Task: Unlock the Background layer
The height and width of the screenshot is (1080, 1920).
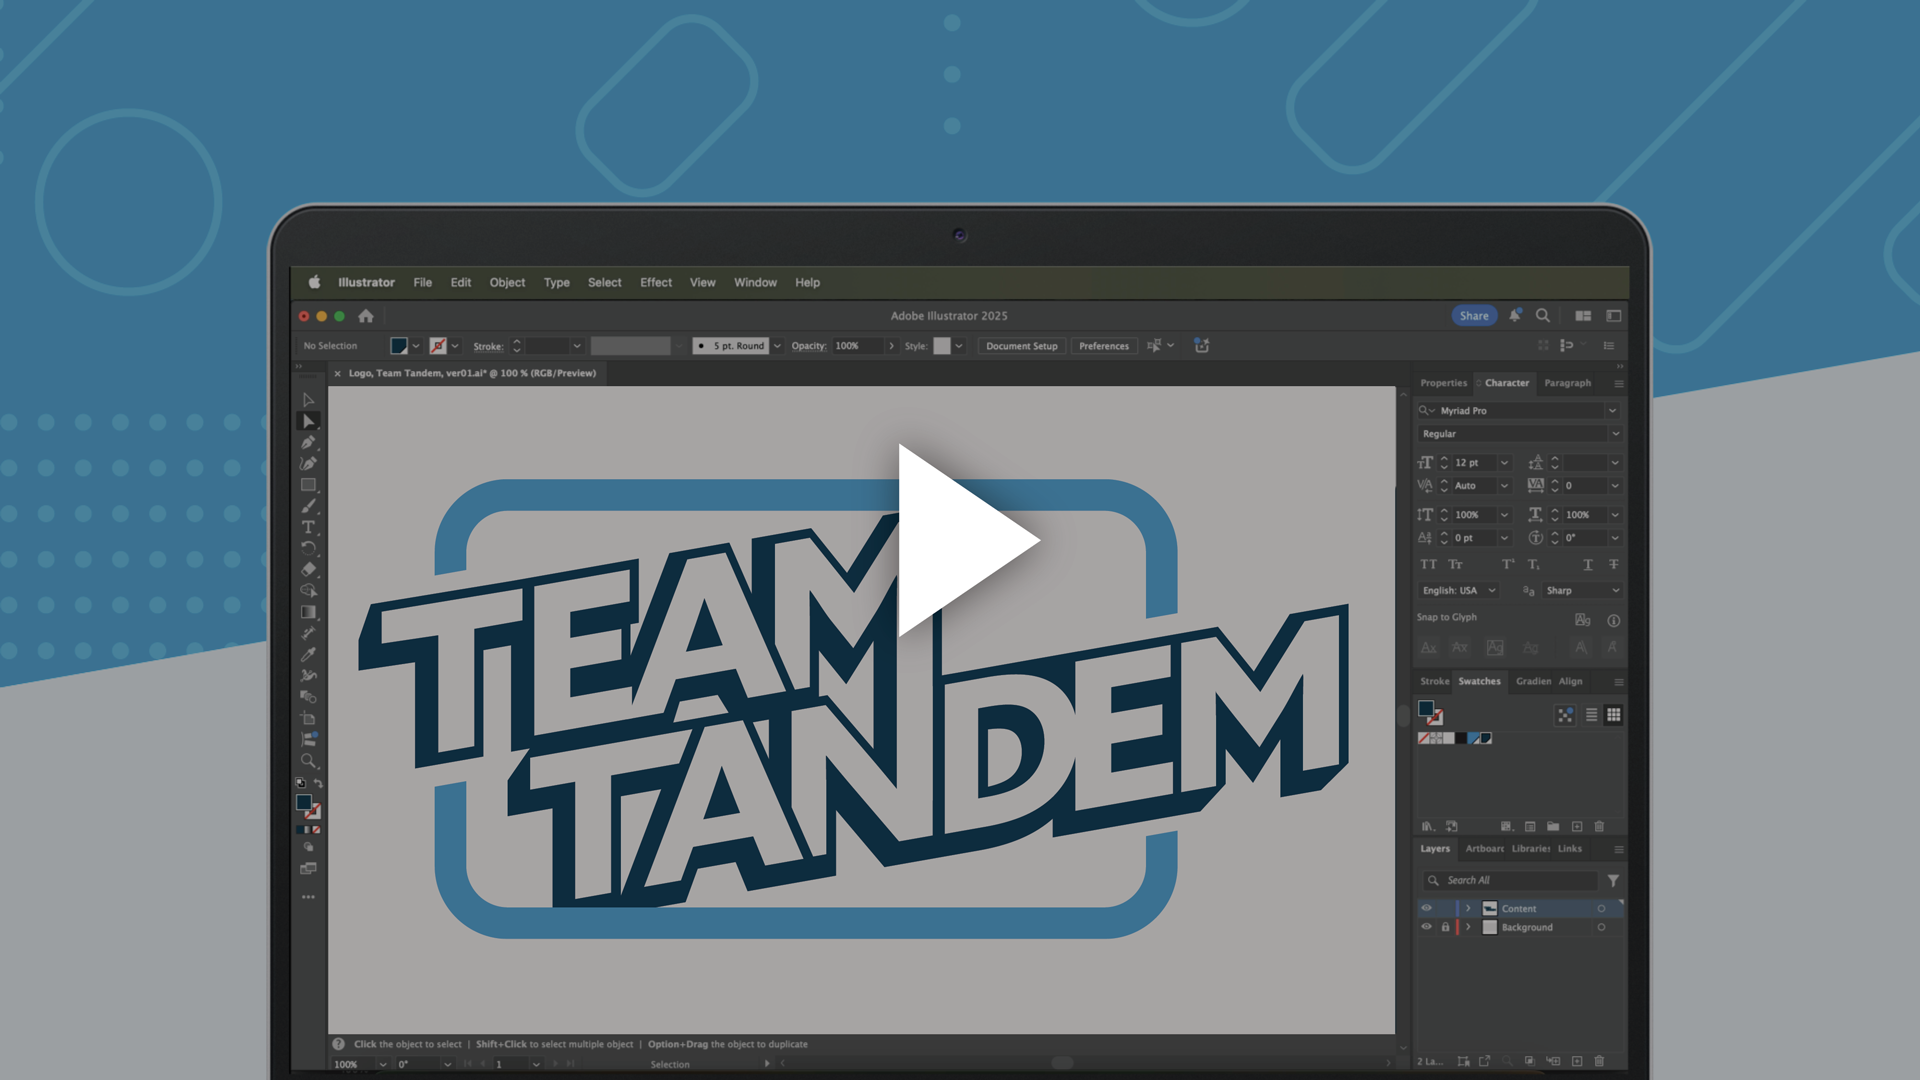Action: point(1445,927)
